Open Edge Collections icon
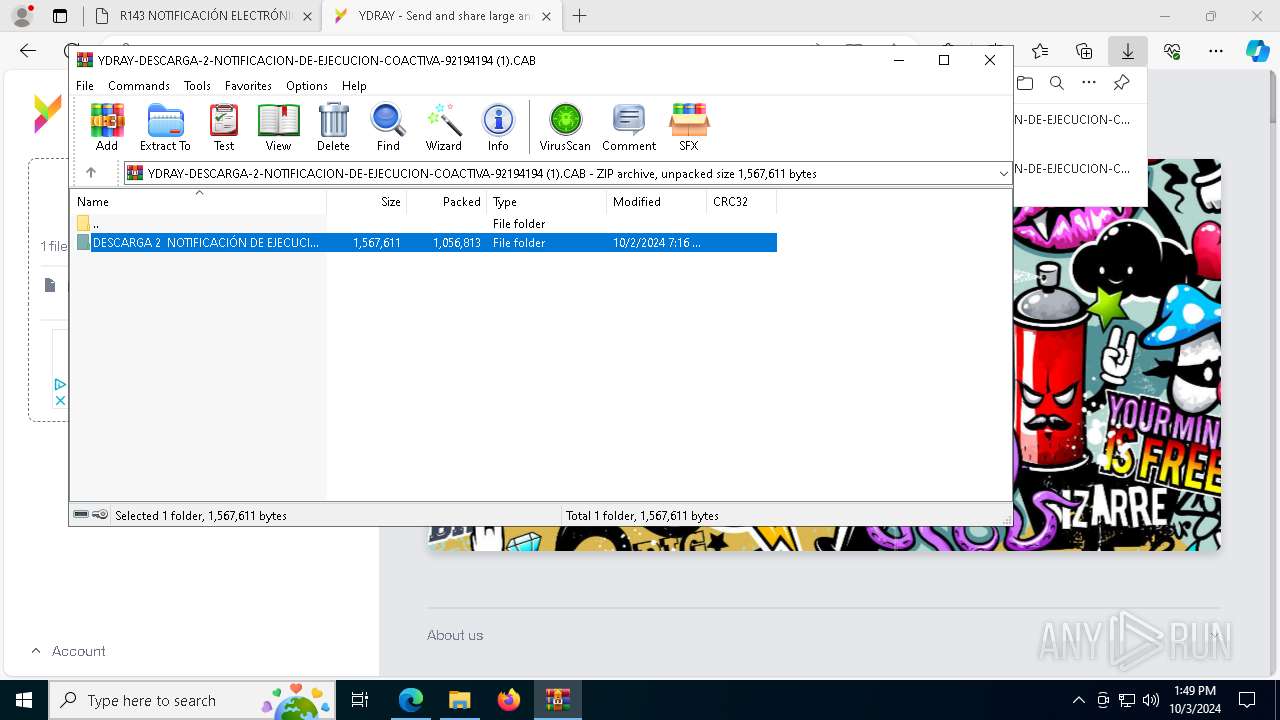The width and height of the screenshot is (1280, 720). [x=1084, y=51]
